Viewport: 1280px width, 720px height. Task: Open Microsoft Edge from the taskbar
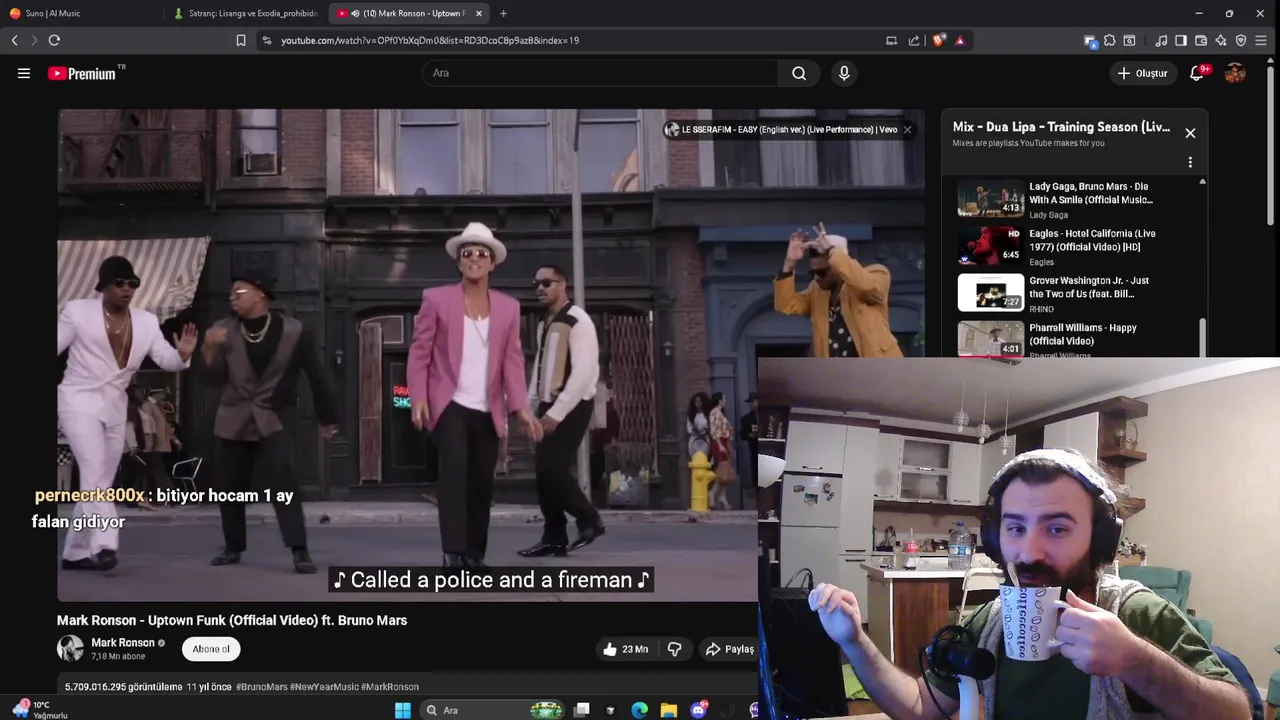point(640,710)
